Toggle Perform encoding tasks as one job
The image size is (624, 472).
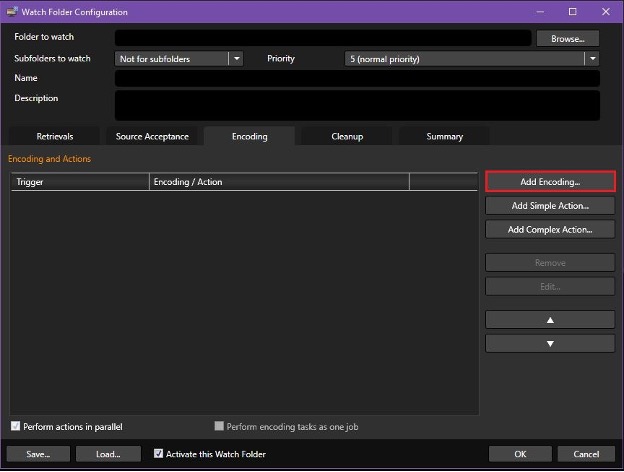219,426
